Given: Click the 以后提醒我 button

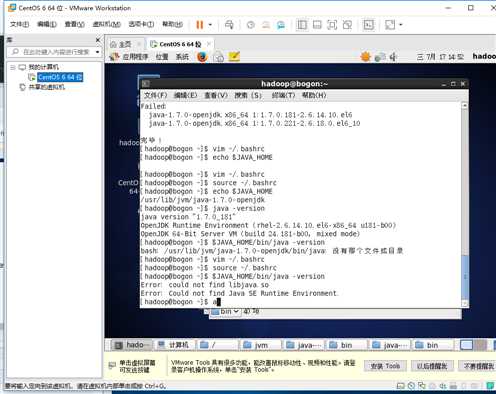Looking at the screenshot, I should click(x=432, y=366).
